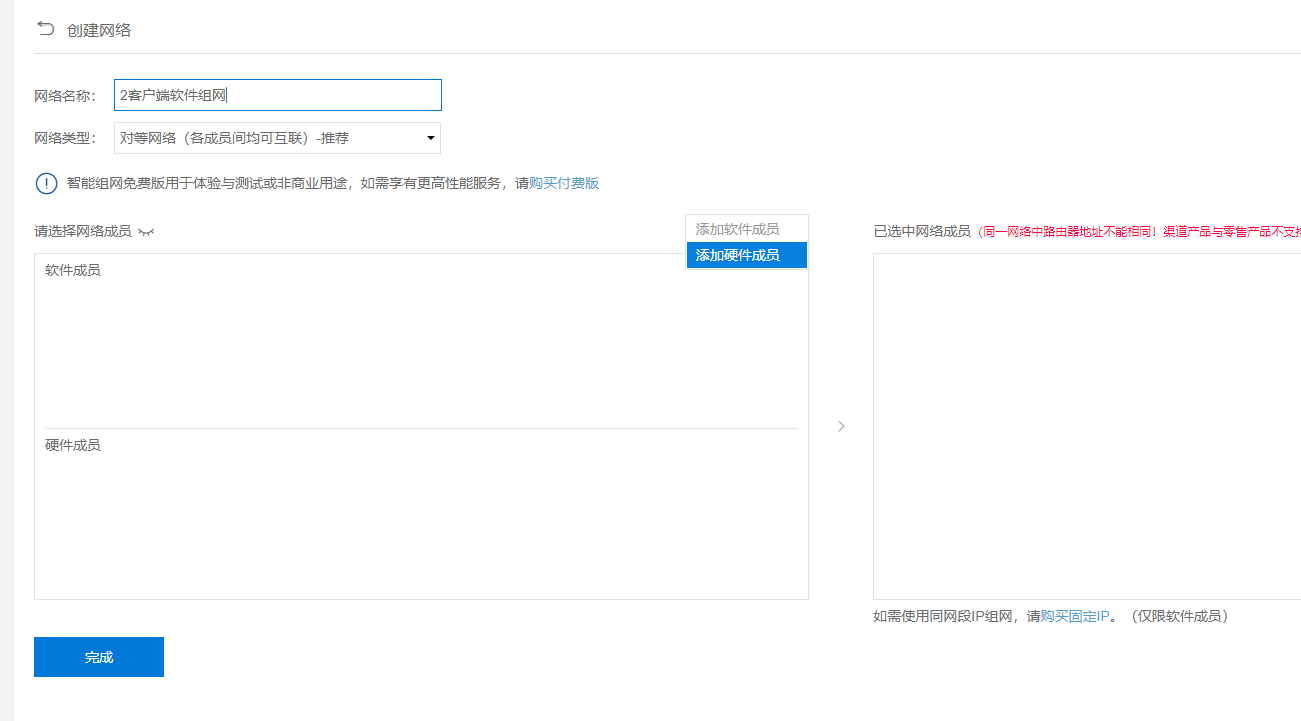Click inside the 网络名称 input field
Screen dimensions: 1301x721
[x=277, y=94]
